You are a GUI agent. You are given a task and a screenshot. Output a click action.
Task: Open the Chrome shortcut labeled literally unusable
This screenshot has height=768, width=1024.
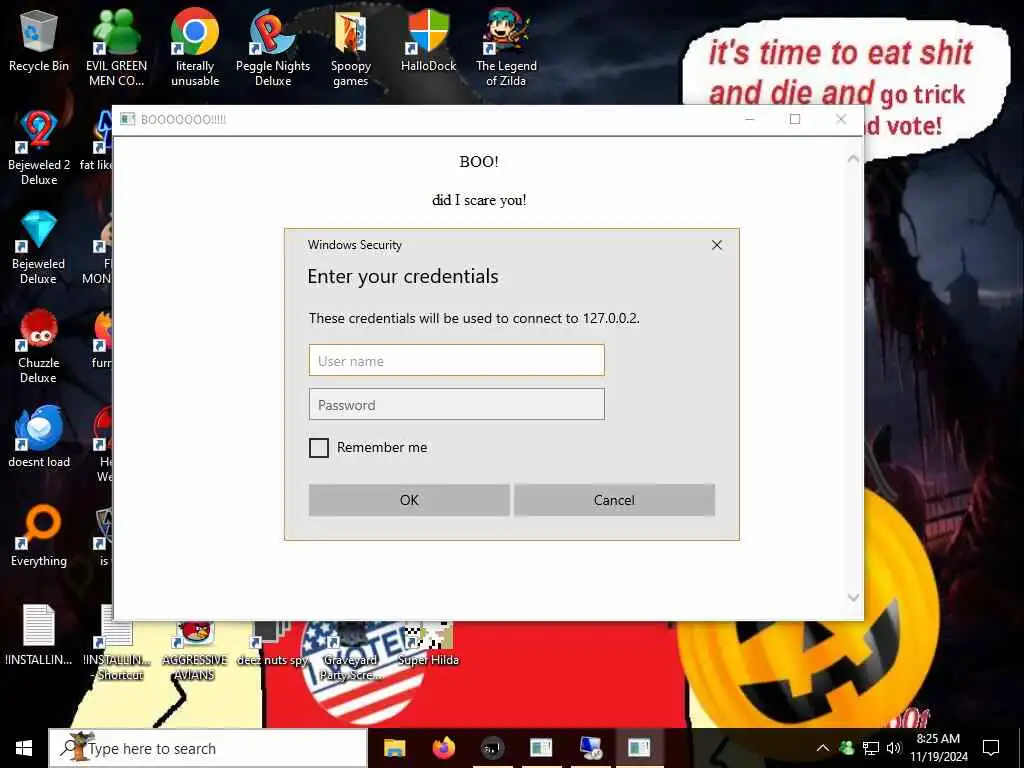195,47
